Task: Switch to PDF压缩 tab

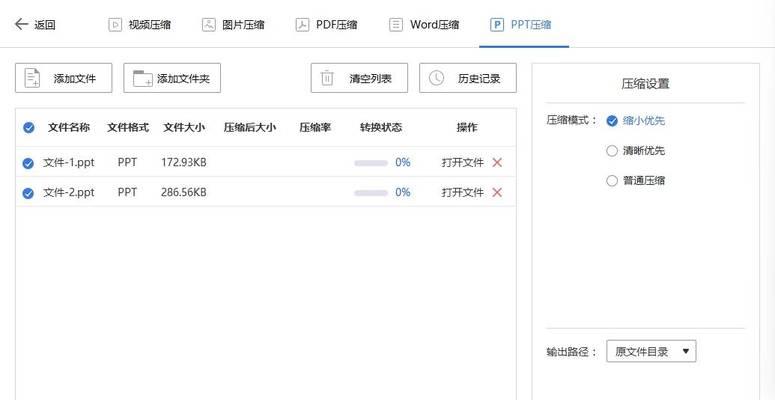Action: point(327,25)
